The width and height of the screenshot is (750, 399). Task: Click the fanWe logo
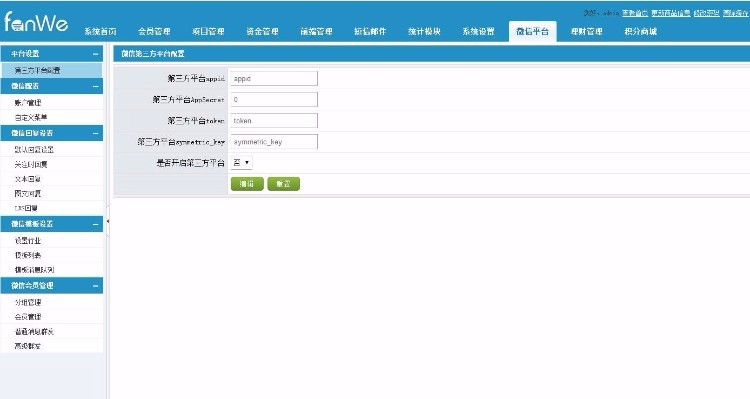coord(36,22)
